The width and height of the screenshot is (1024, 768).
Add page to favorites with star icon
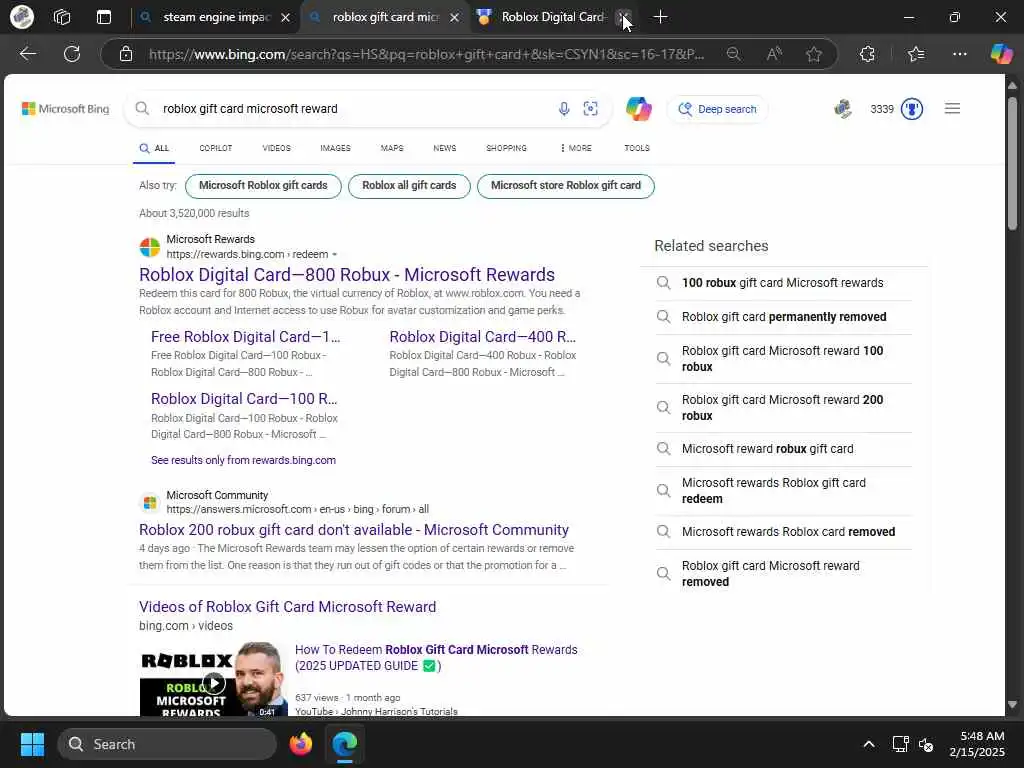pos(814,54)
